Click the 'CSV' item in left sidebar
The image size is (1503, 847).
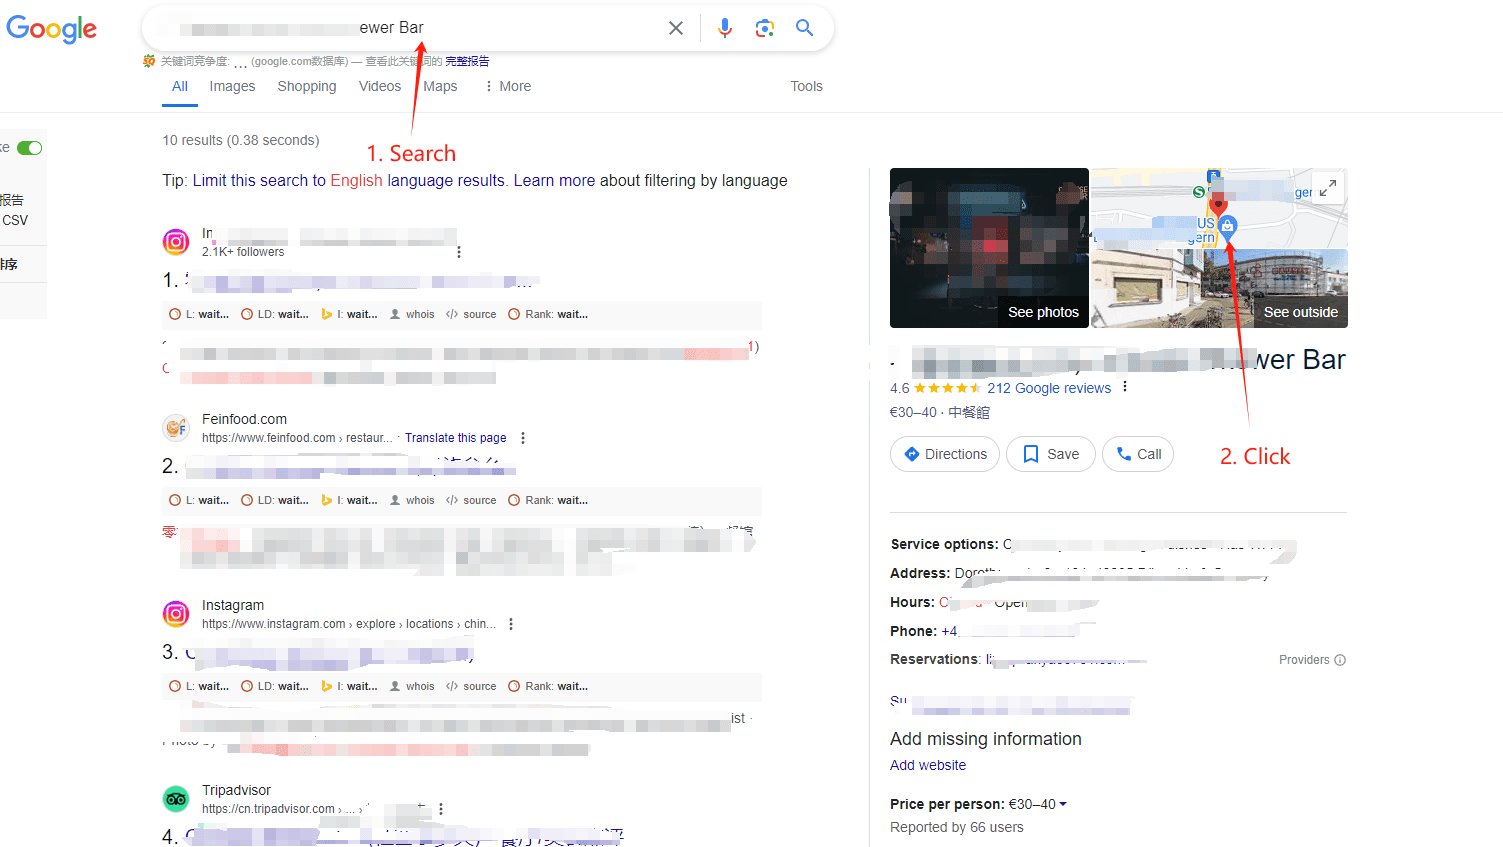pos(15,220)
